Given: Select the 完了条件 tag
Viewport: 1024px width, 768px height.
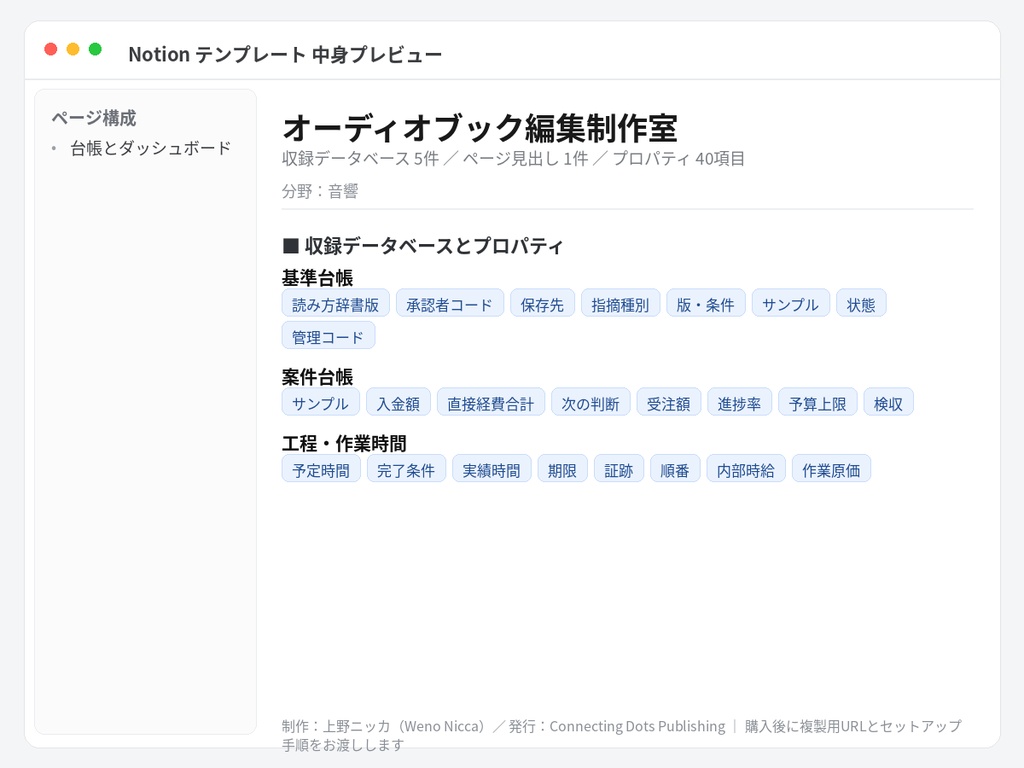Looking at the screenshot, I should click(406, 469).
